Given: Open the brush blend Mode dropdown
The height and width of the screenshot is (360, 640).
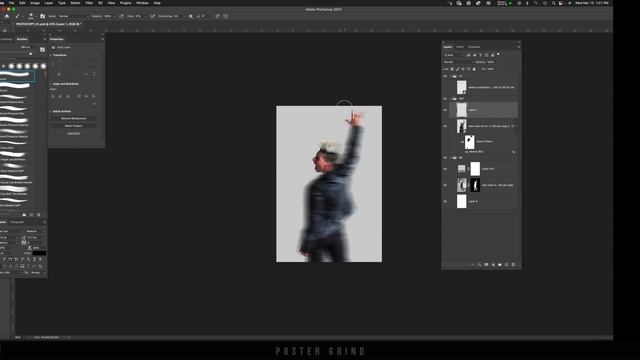Looking at the screenshot, I should pyautogui.click(x=73, y=16).
